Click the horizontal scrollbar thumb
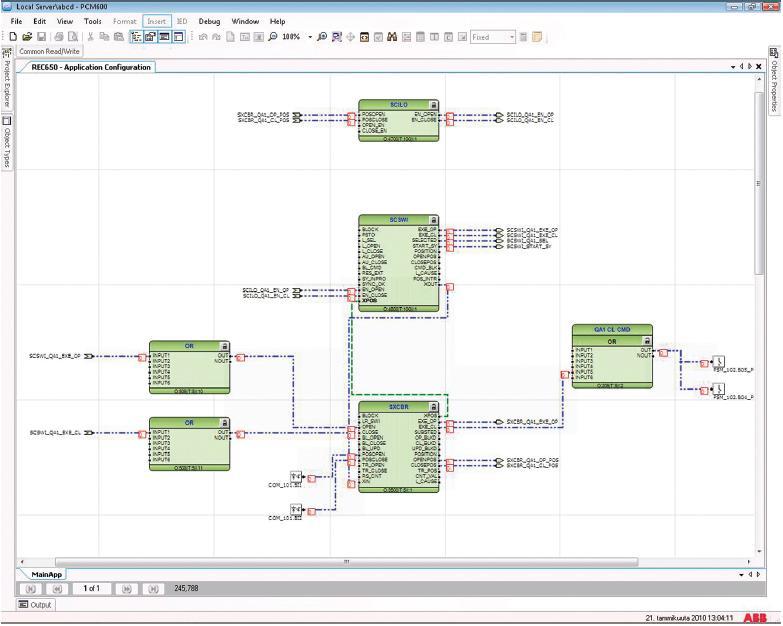The image size is (783, 626). click(346, 562)
